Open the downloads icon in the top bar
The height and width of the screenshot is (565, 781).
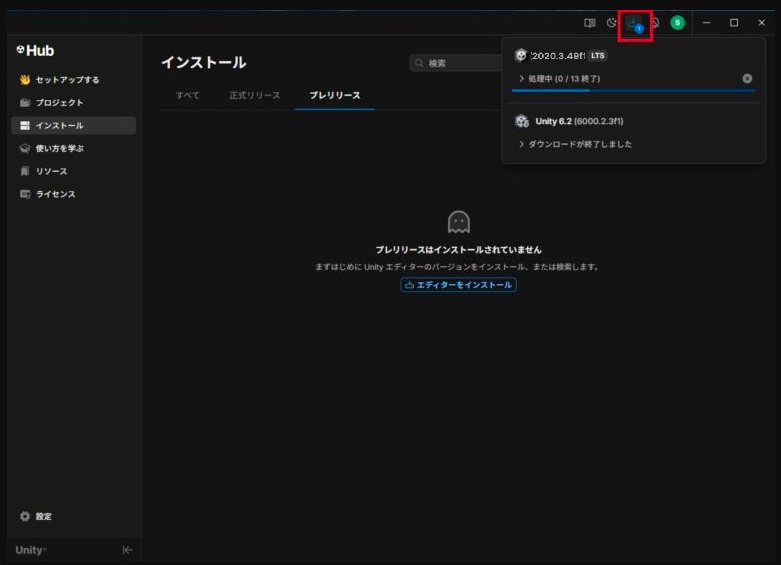coord(635,24)
